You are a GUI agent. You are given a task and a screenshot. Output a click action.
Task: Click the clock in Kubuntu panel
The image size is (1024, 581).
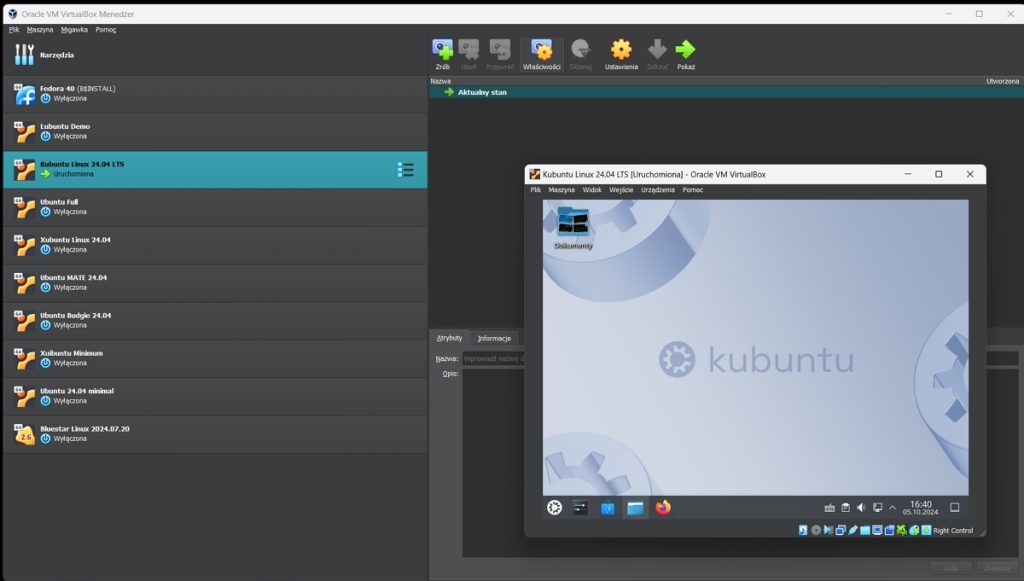click(x=920, y=508)
